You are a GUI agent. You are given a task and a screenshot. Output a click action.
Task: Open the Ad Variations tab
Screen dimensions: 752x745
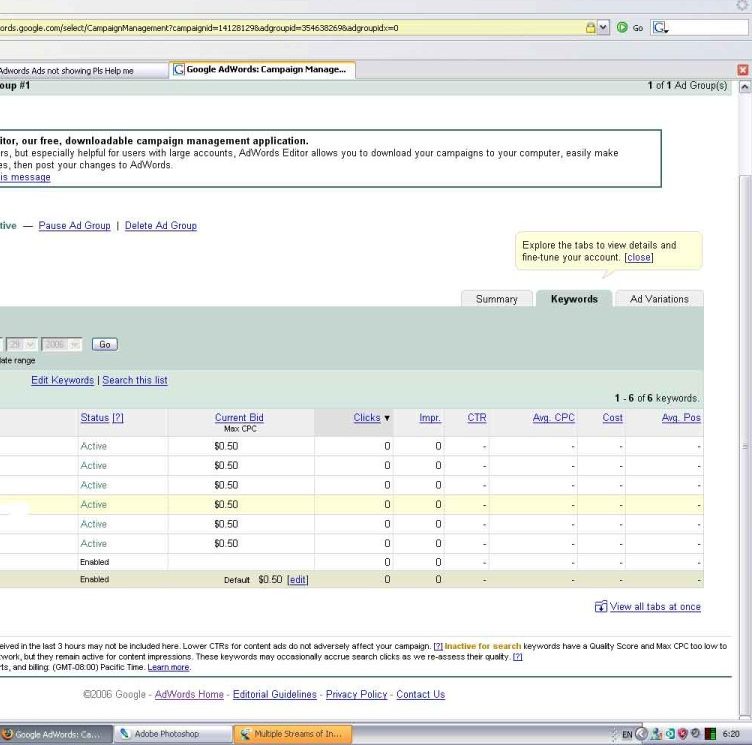(x=659, y=299)
